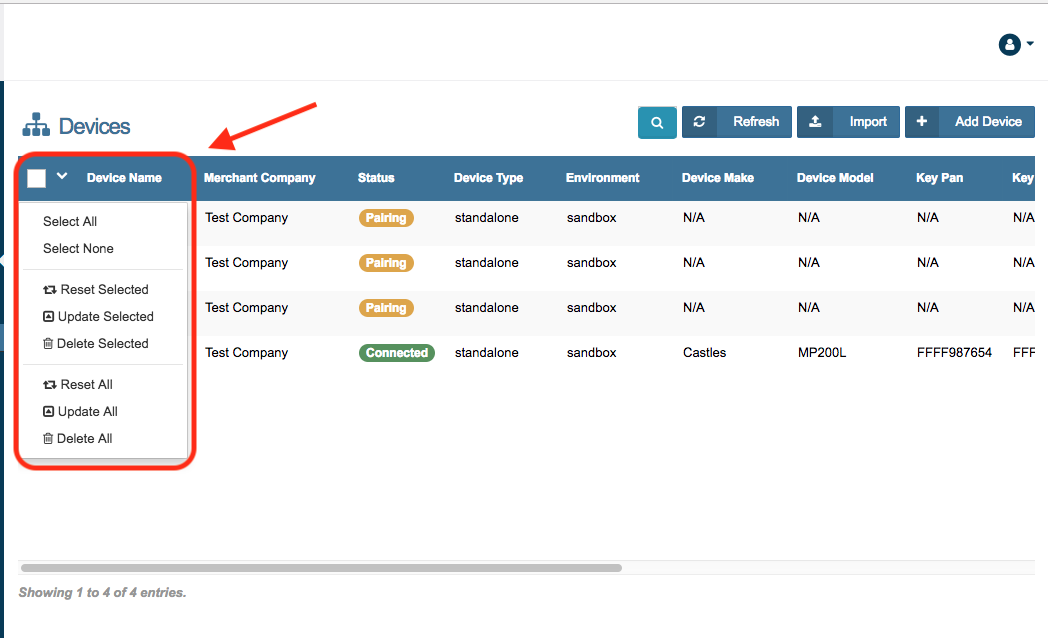Expand the account menu caret
This screenshot has width=1048, height=638.
click(x=1030, y=44)
